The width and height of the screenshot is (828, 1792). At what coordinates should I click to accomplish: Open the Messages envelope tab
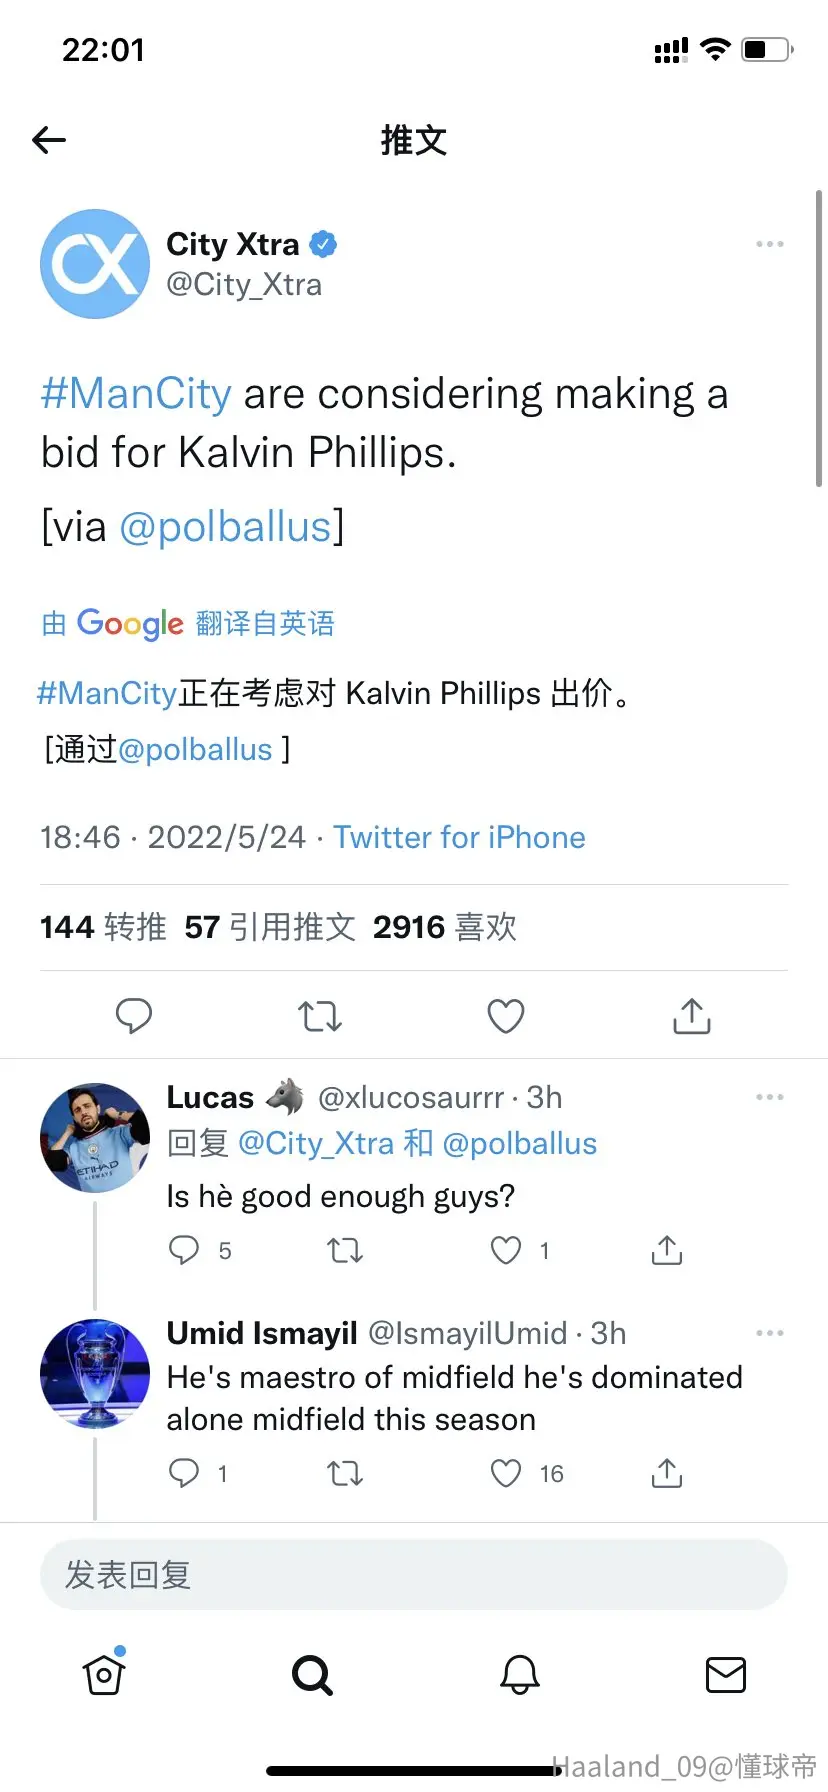point(726,1674)
